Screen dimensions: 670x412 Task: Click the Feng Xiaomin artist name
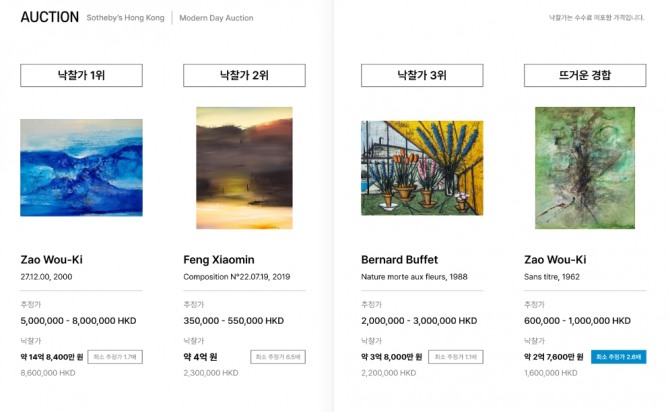[x=219, y=259]
